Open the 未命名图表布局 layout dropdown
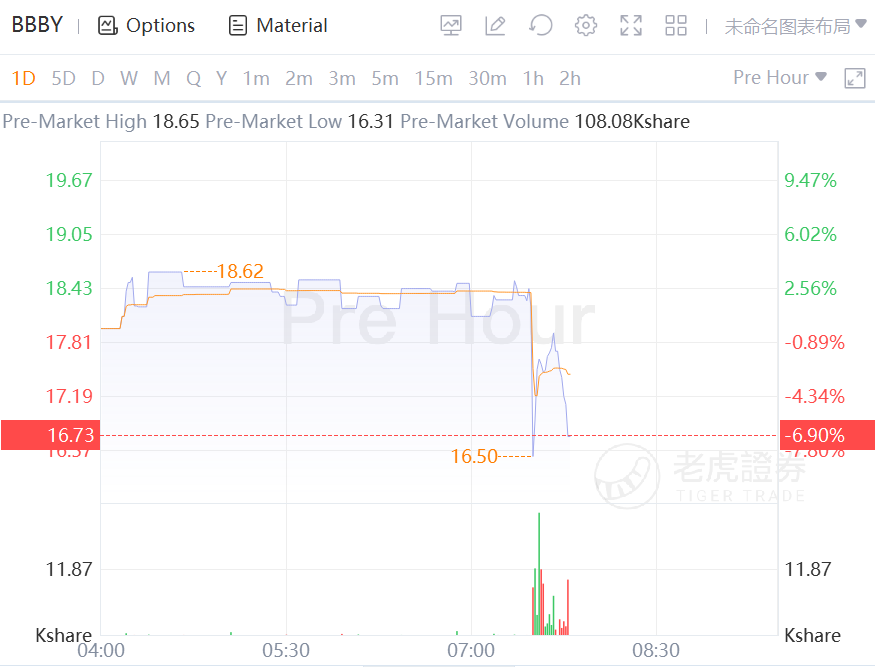The width and height of the screenshot is (875, 667). (x=796, y=26)
